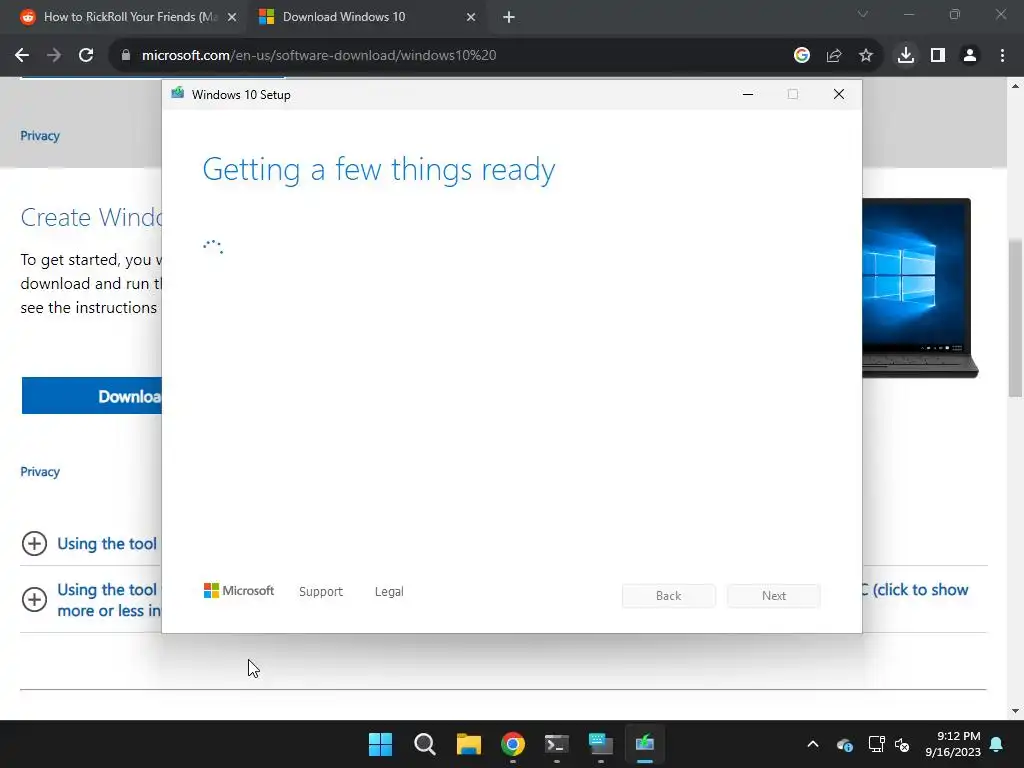Go back using the browser back arrow
Screen dimensions: 1024x768
[22, 56]
